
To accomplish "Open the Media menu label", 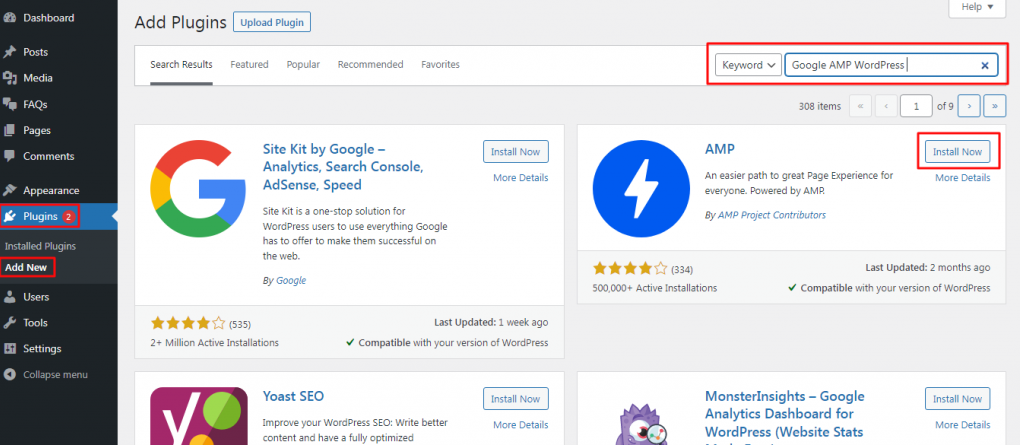I will [x=38, y=78].
